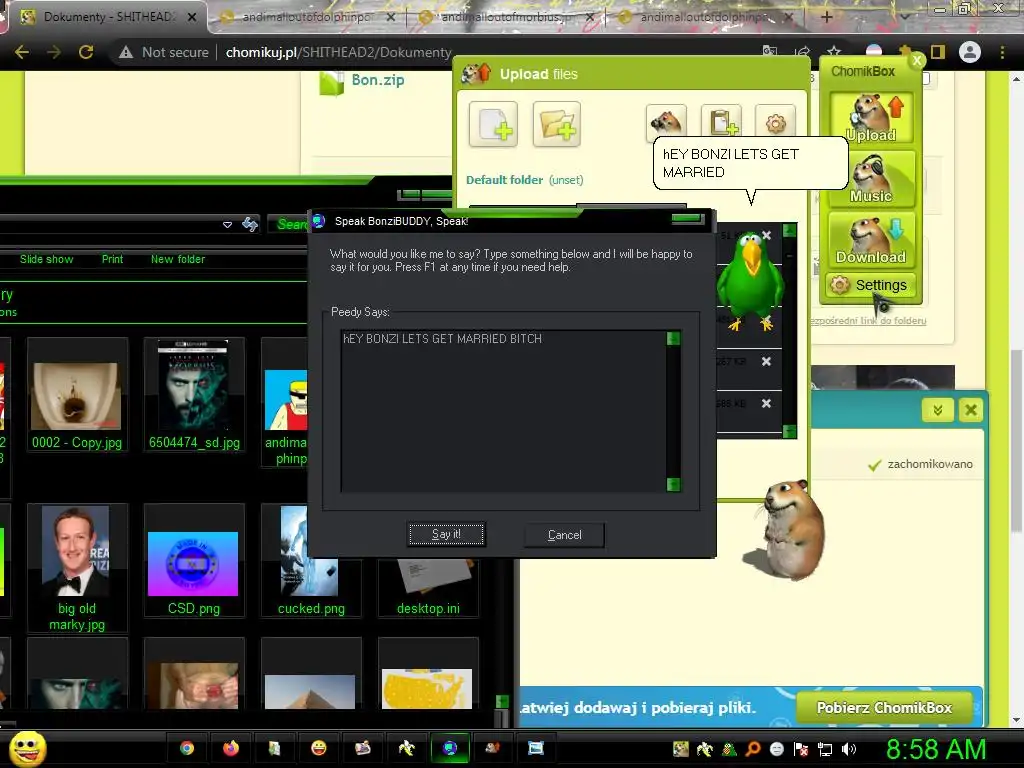Image resolution: width=1024 pixels, height=768 pixels.
Task: Click the Peedy Says scrollbar down arrow
Action: click(x=673, y=484)
